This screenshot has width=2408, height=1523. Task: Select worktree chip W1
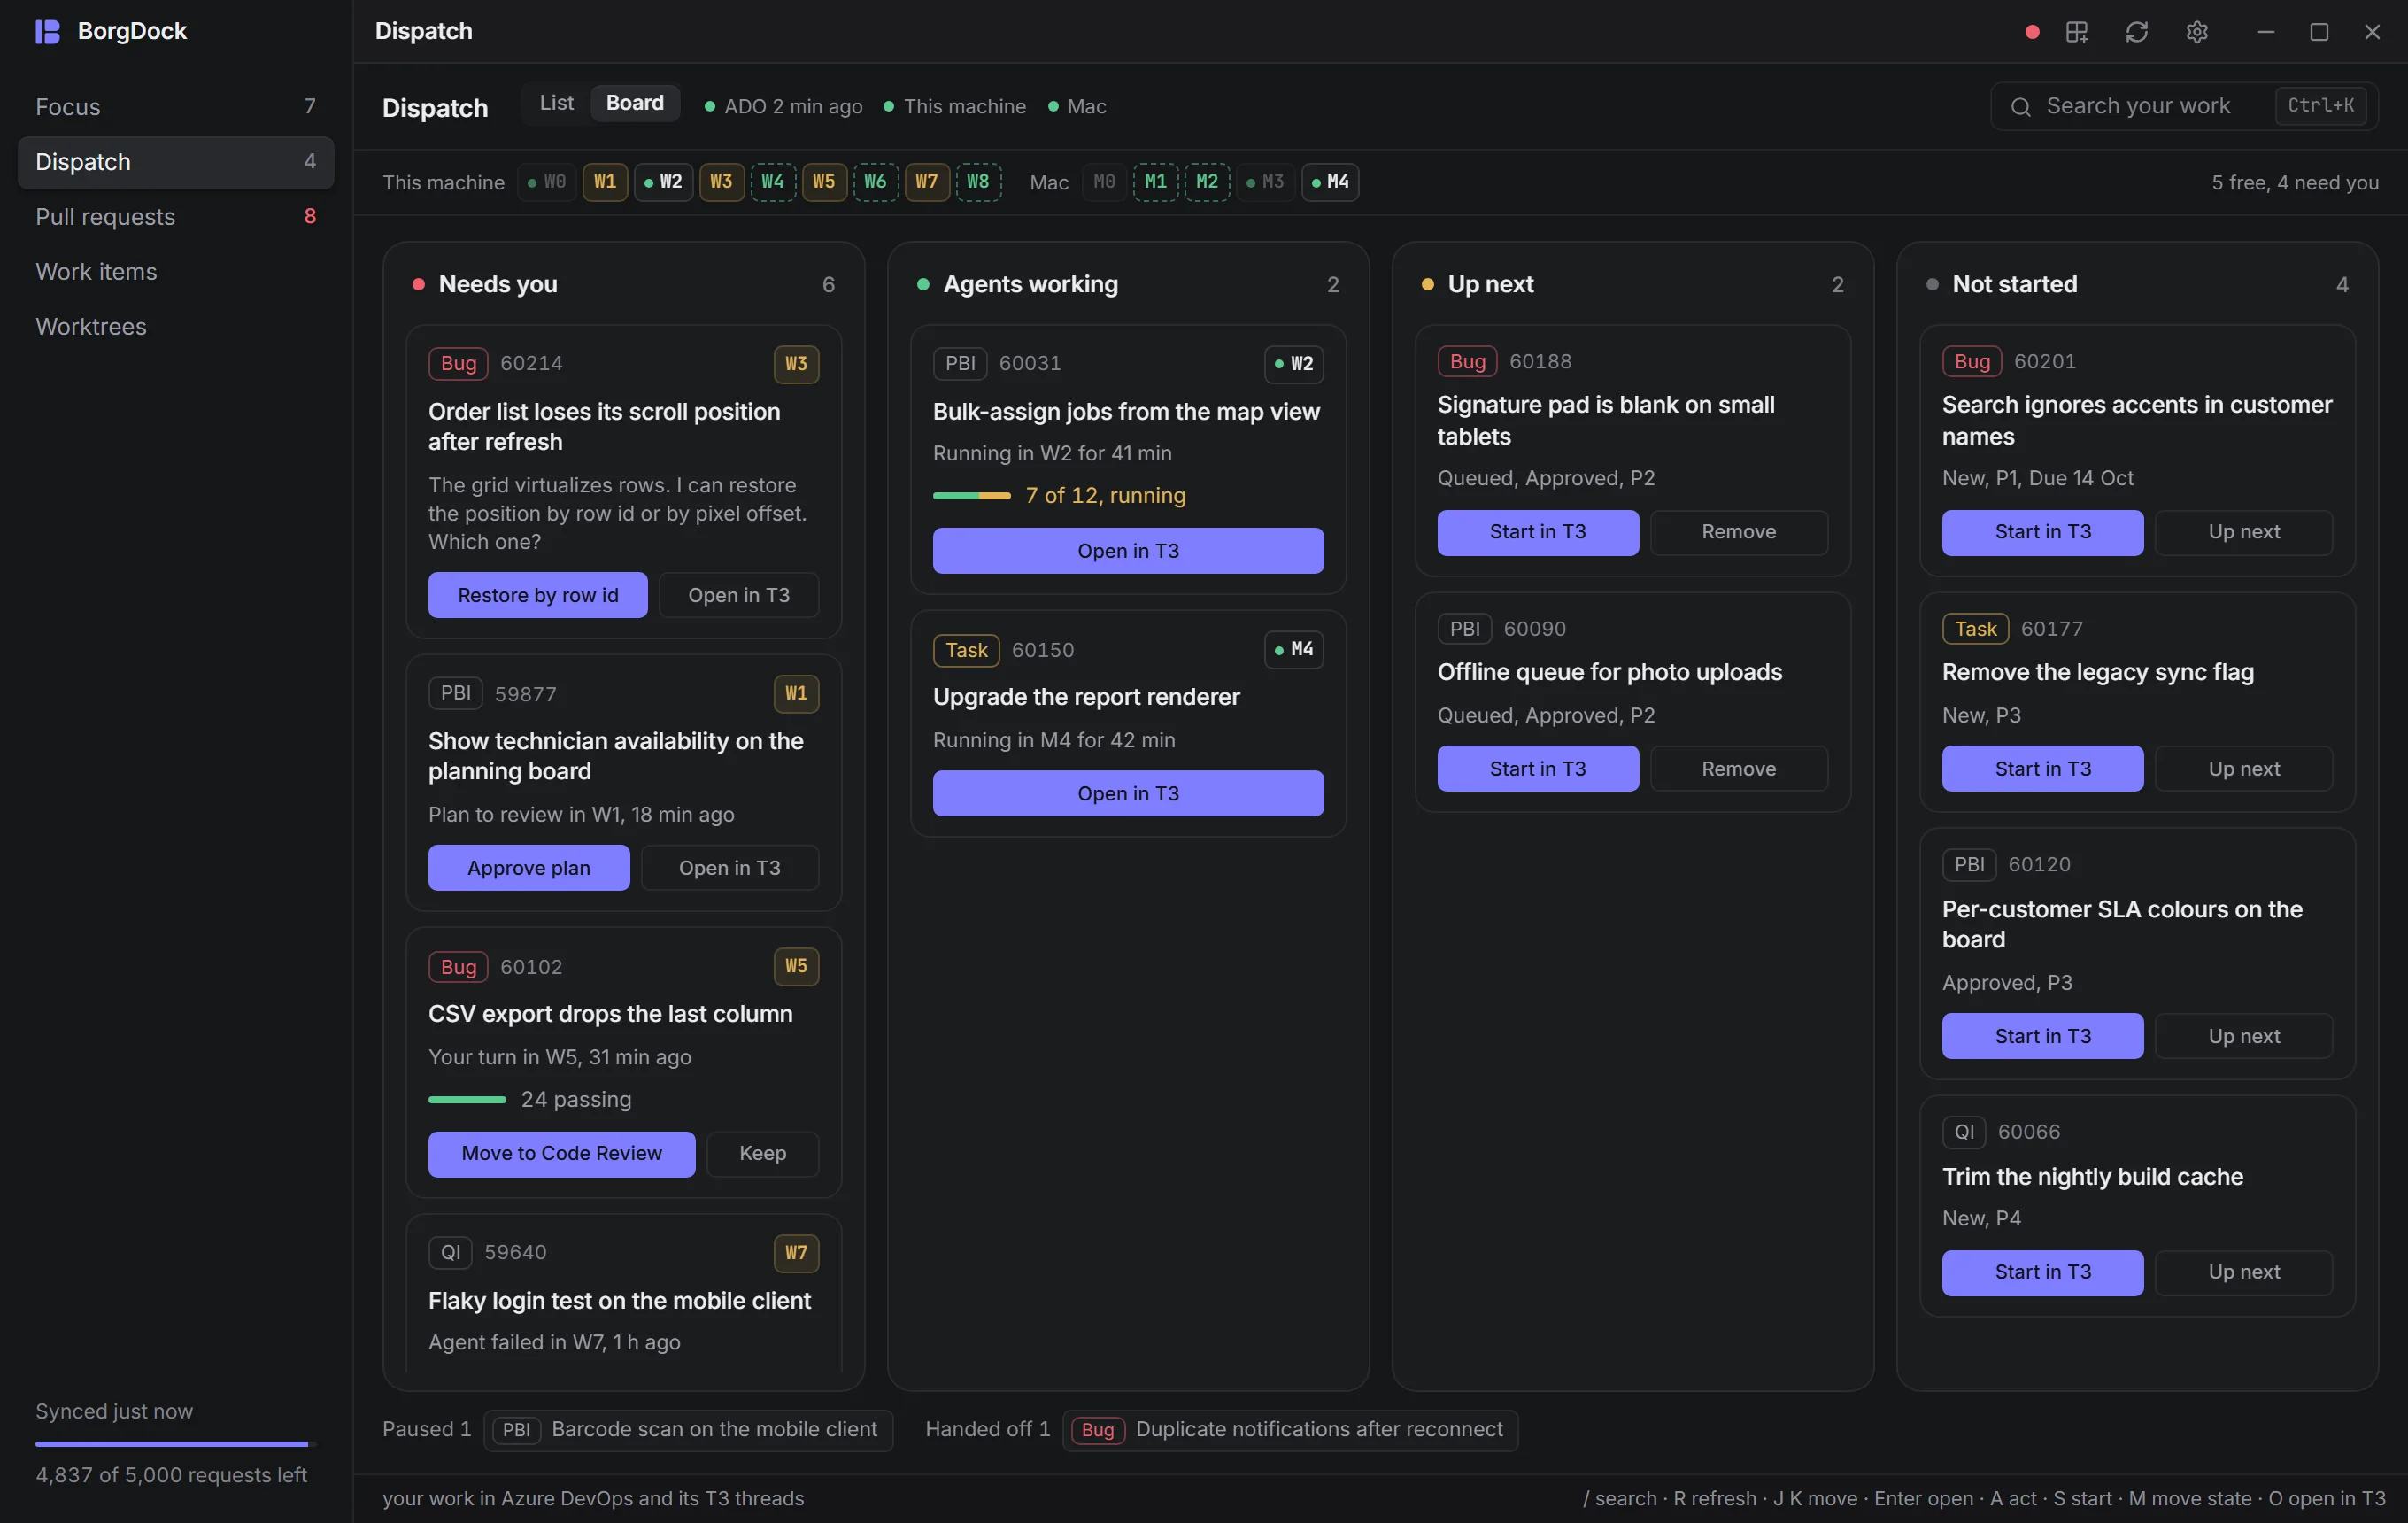click(605, 182)
